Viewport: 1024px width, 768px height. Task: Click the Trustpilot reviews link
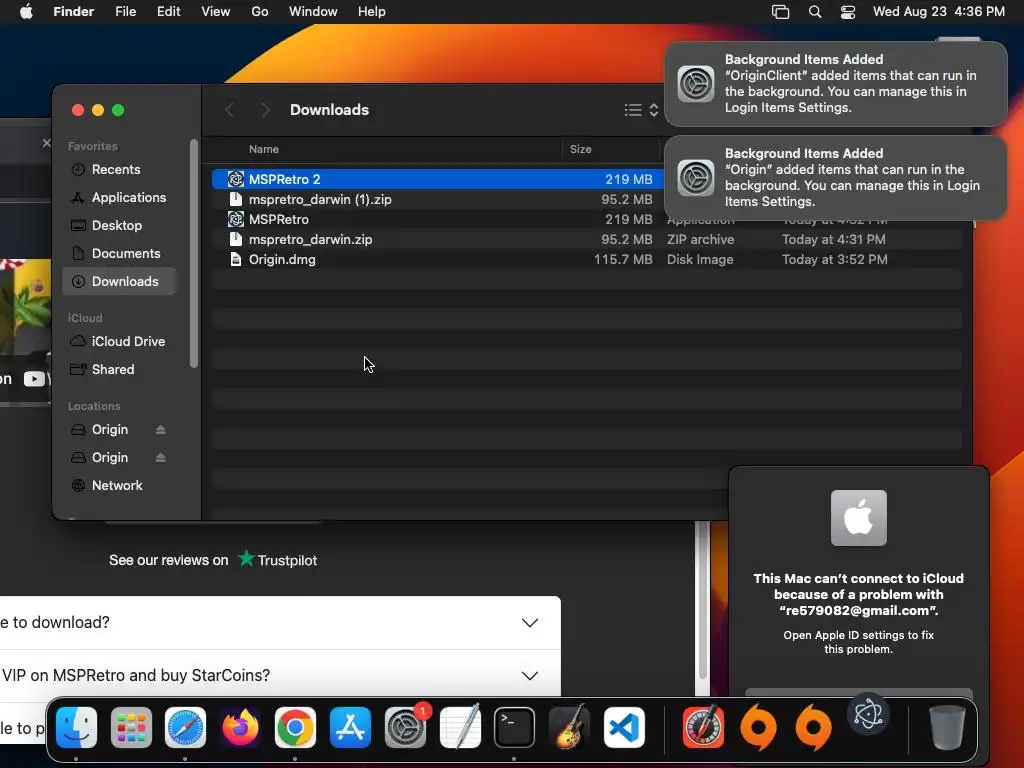(x=213, y=560)
